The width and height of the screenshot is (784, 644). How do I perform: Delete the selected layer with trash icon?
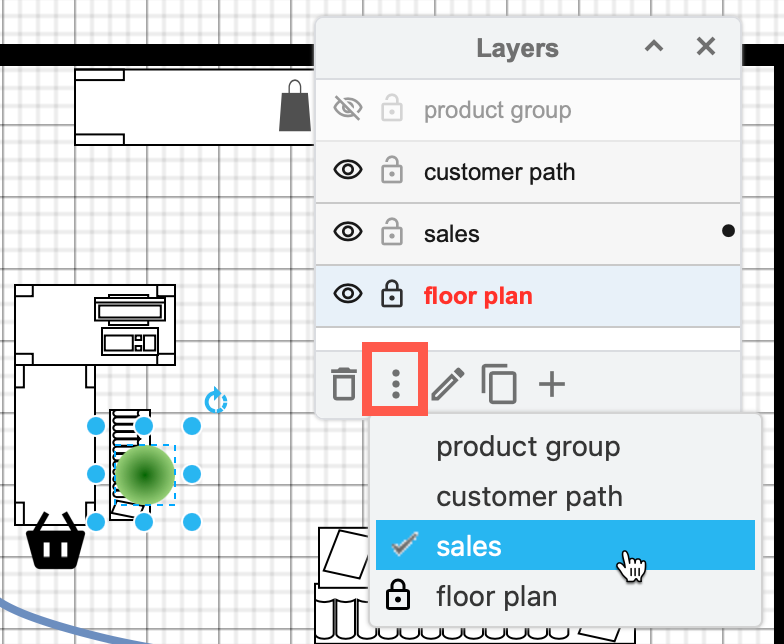344,384
